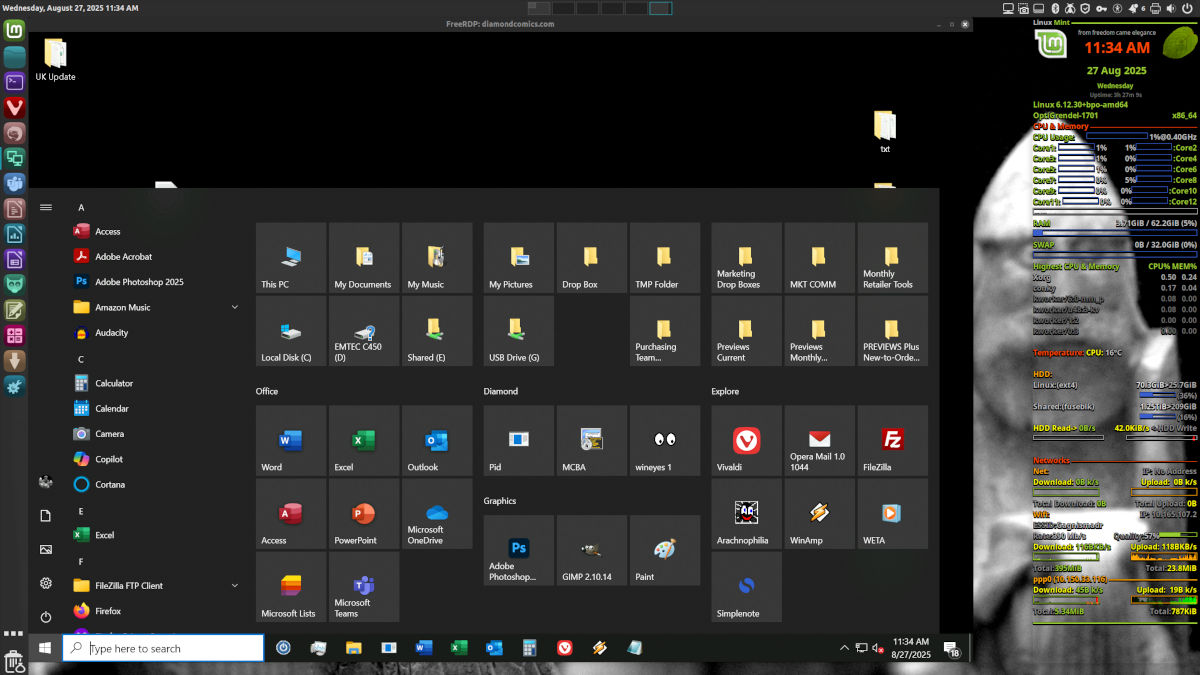Expand the FileZilla FTP Client folder
This screenshot has height=675, width=1200.
pyautogui.click(x=235, y=585)
